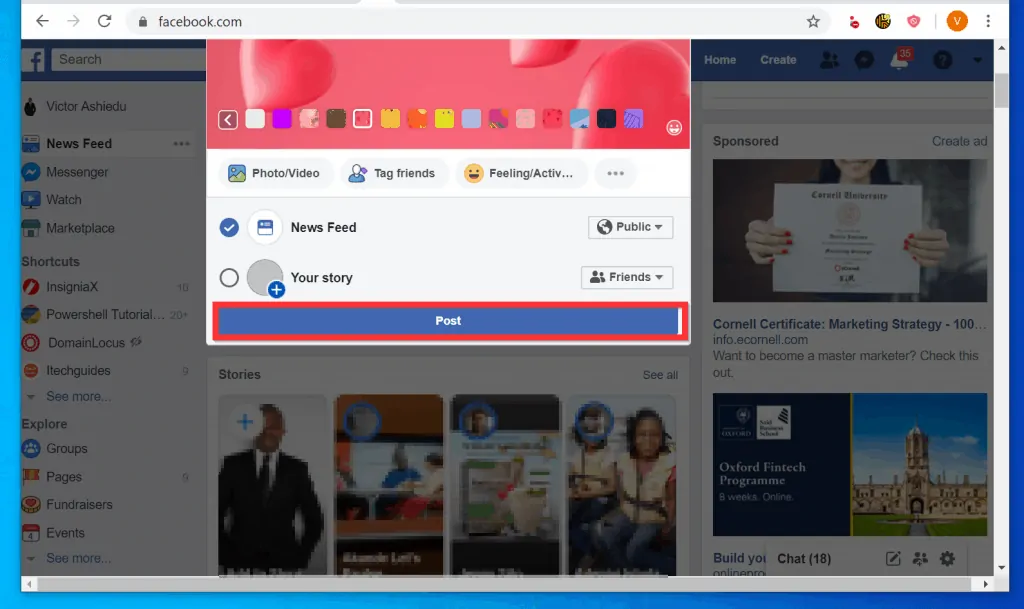
Task: Click the emoji icon in the background picker
Action: tap(674, 128)
